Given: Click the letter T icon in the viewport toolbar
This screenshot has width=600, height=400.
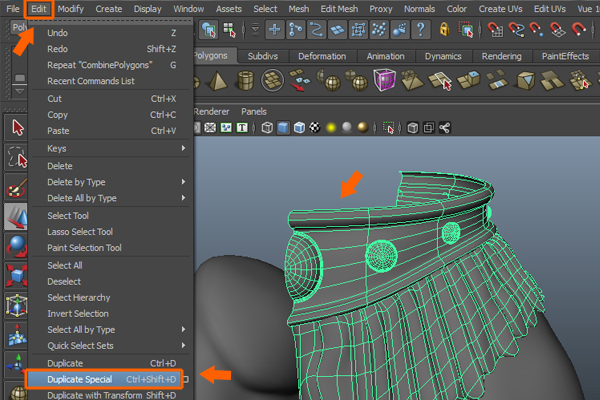Looking at the screenshot, I should point(242,127).
